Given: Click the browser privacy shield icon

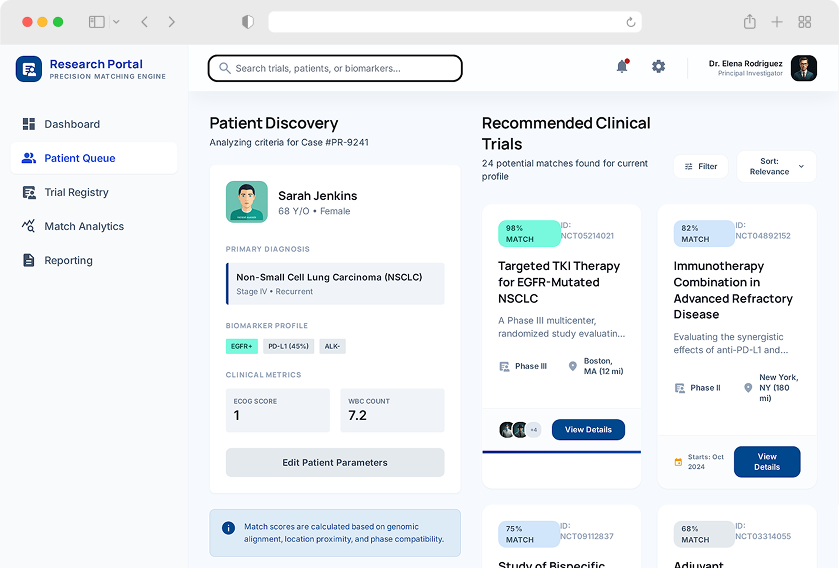Looking at the screenshot, I should tap(248, 22).
